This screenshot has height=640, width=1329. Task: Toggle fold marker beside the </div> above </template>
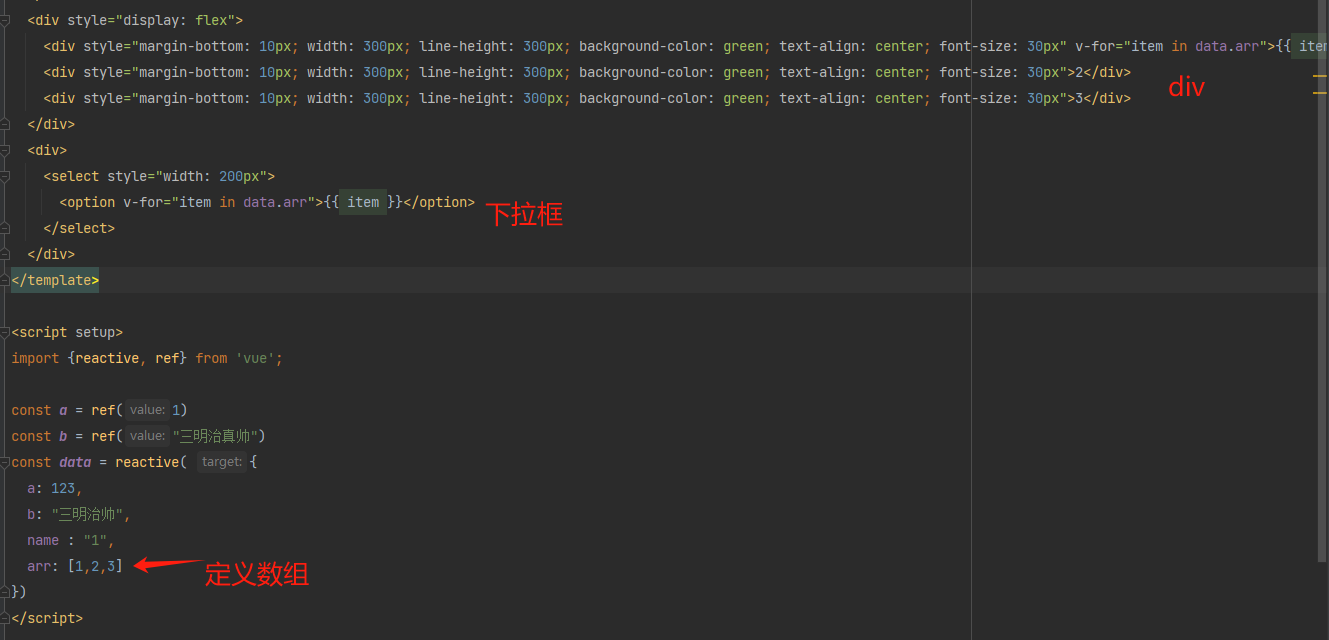pyautogui.click(x=5, y=254)
